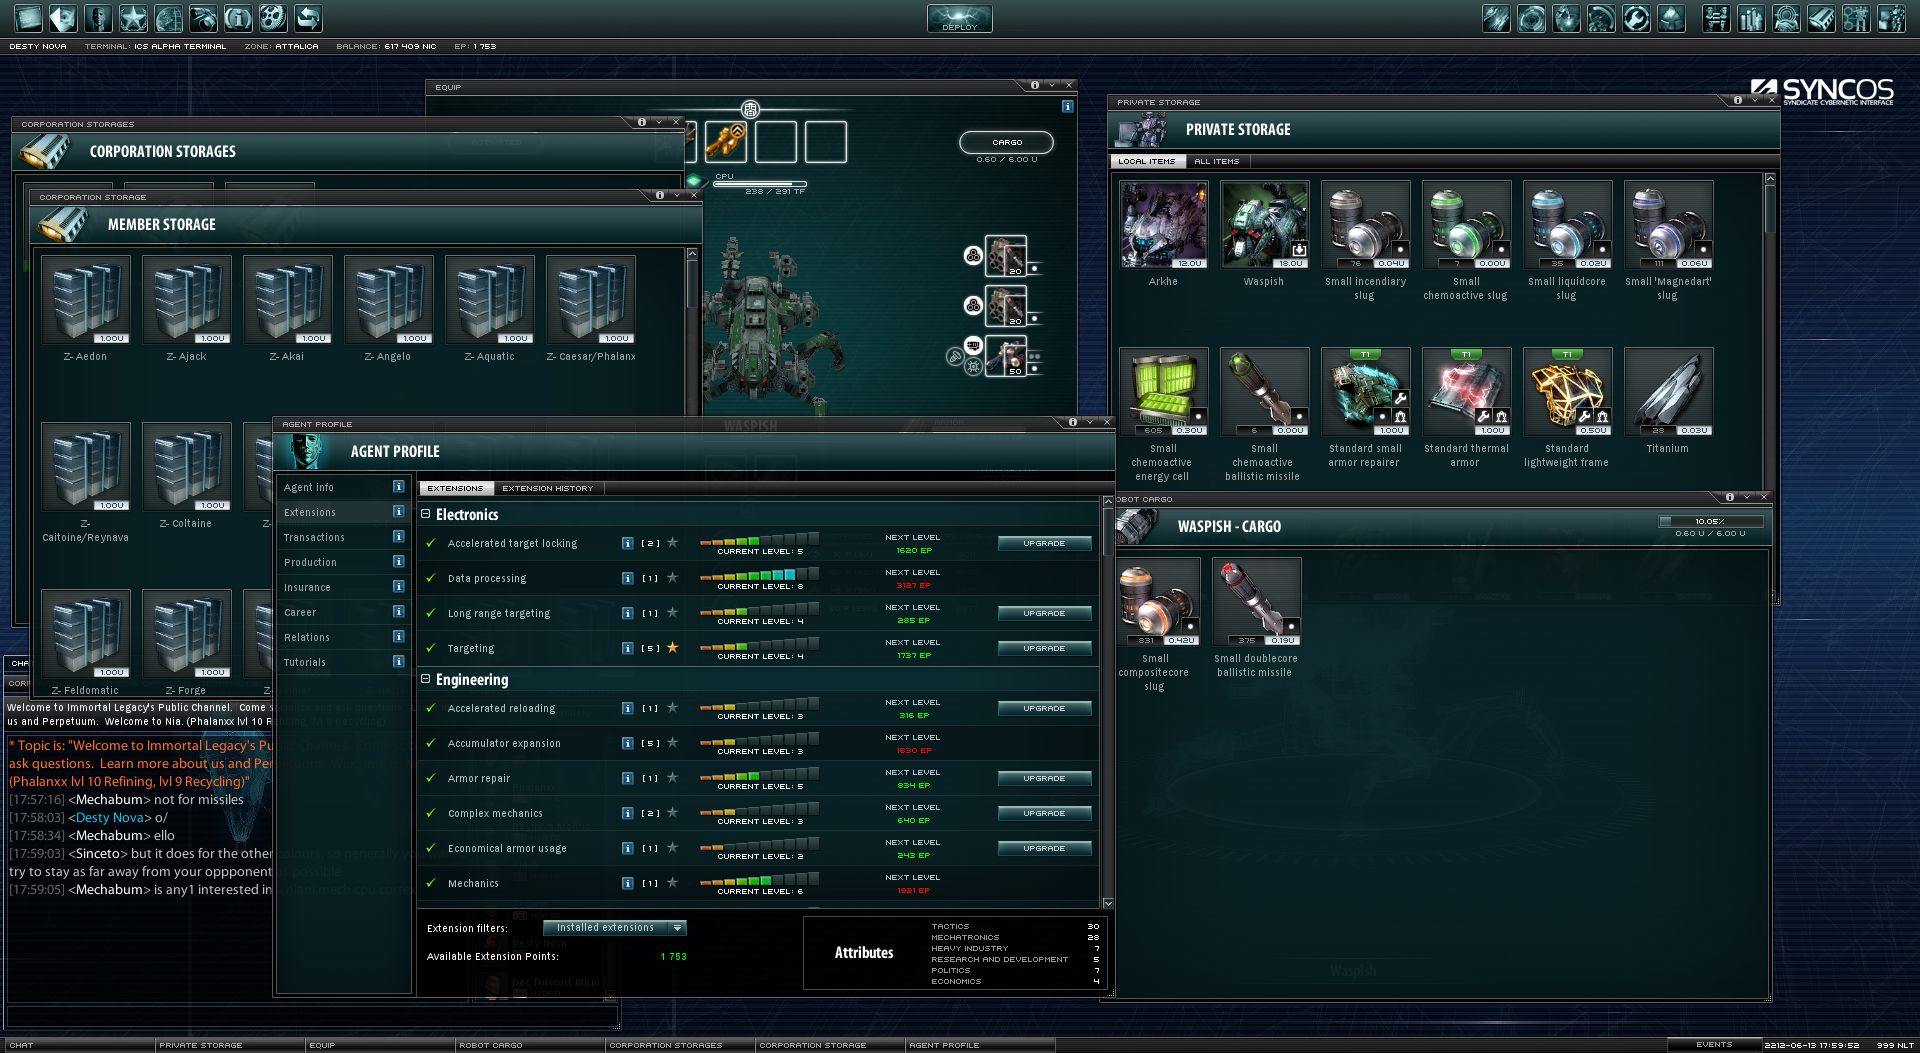Open info for Data processing extension

tap(627, 578)
